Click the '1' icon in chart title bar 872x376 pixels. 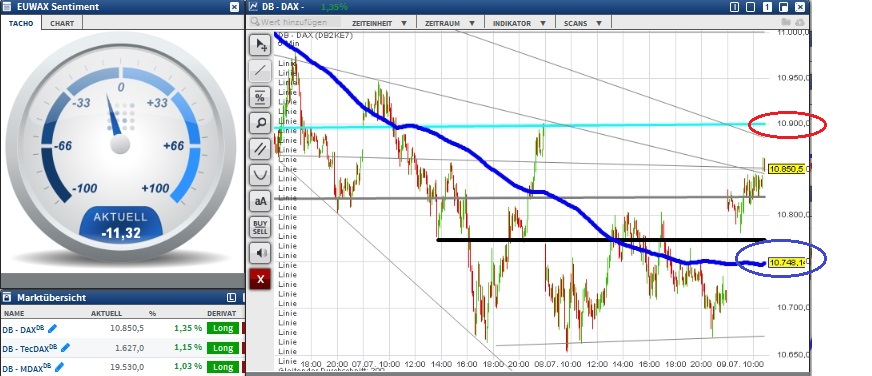(767, 7)
